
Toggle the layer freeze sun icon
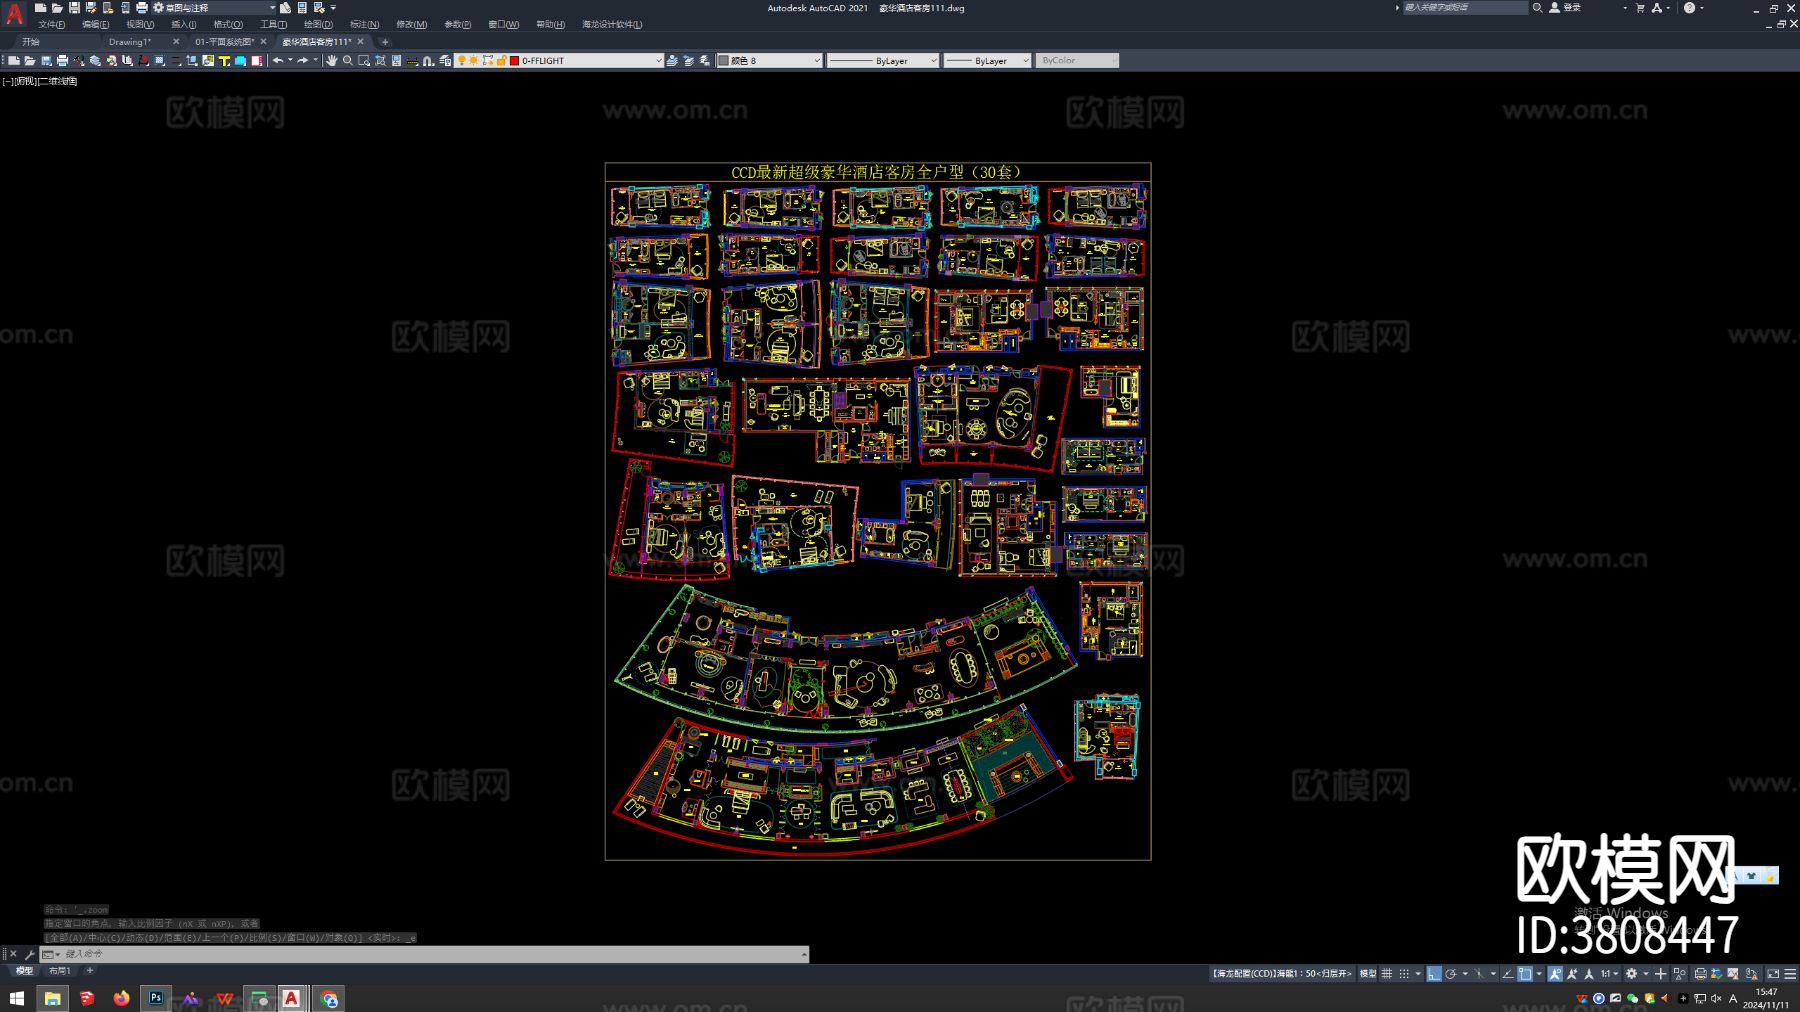click(474, 61)
